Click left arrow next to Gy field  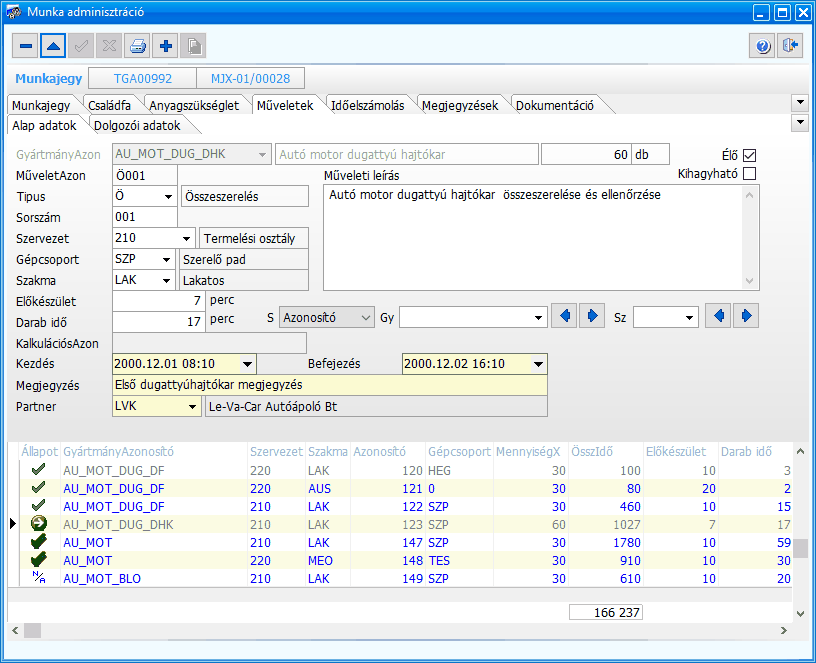[564, 316]
